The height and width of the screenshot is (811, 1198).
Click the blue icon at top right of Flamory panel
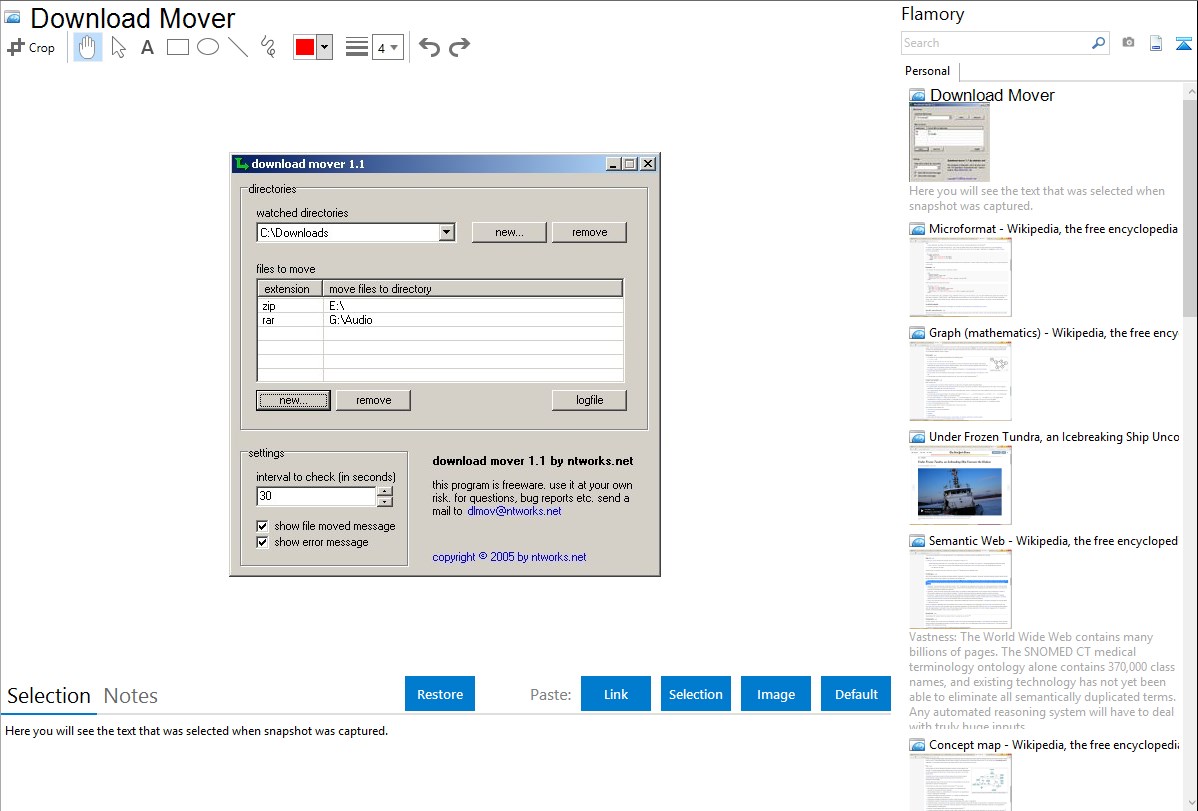click(x=1183, y=43)
